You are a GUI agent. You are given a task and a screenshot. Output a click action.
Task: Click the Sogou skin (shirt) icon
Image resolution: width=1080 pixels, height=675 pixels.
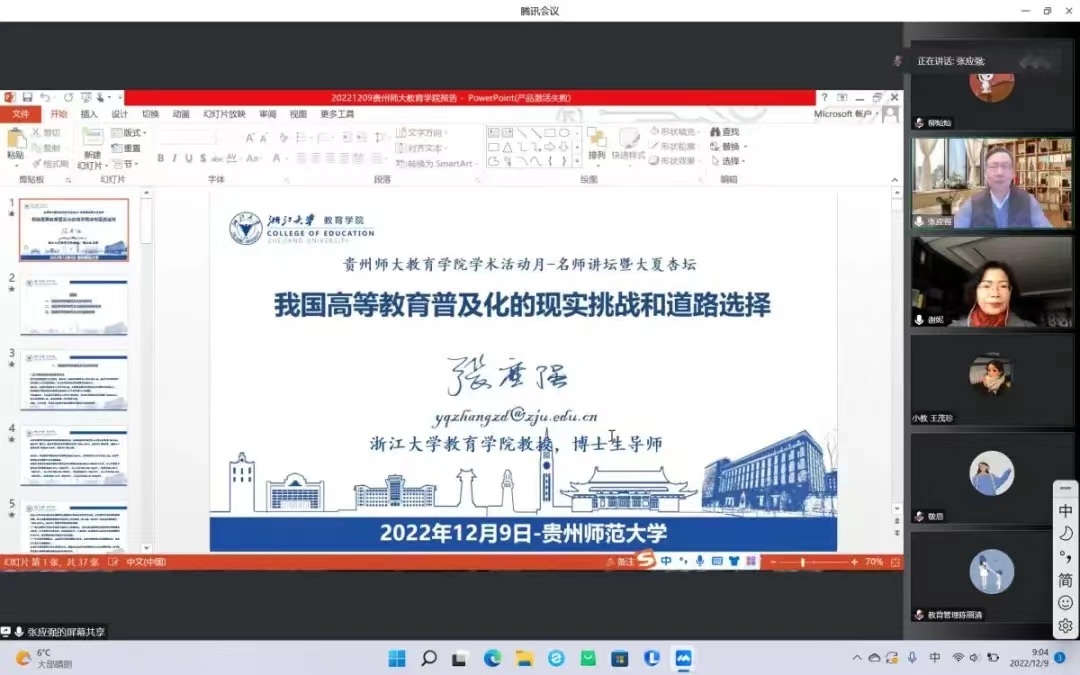(734, 561)
